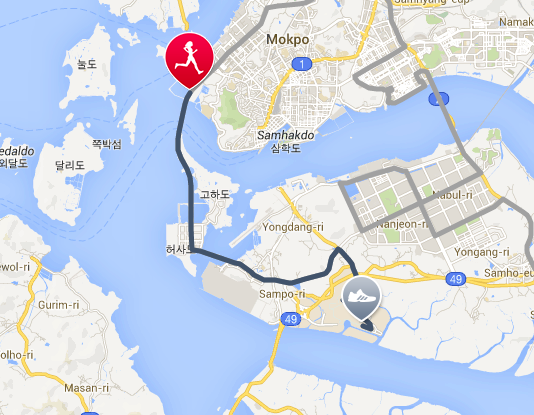Select the Masan-ri label
This screenshot has width=534, height=415.
(87, 388)
